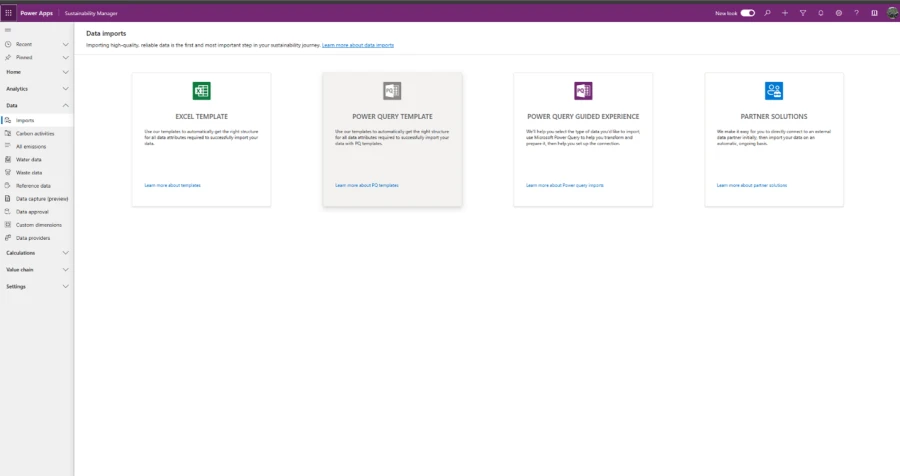
Task: Click the help question mark icon
Action: coord(856,13)
